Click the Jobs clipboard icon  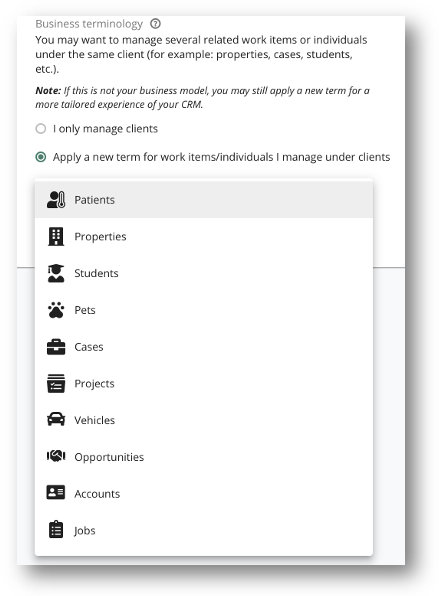[56, 529]
